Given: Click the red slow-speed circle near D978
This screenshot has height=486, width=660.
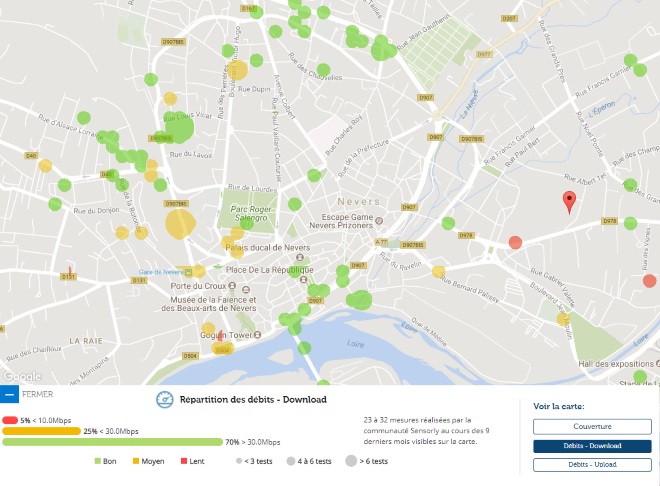Looking at the screenshot, I should 515,242.
